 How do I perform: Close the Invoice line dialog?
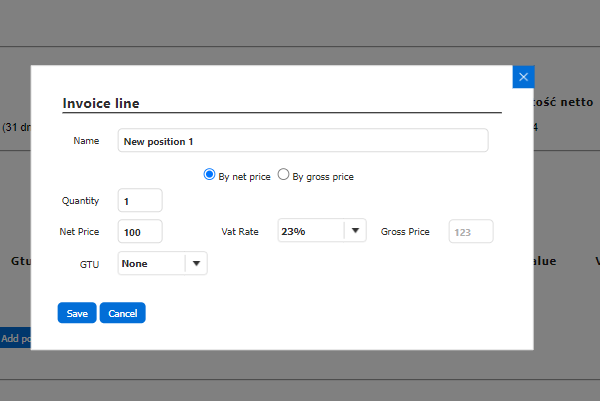tap(524, 77)
